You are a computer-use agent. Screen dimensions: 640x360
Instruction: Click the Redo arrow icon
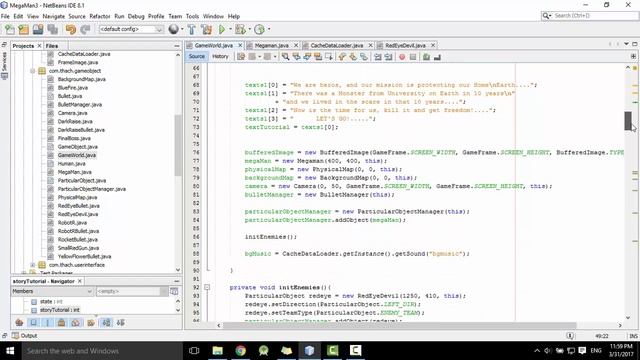pyautogui.click(x=85, y=29)
